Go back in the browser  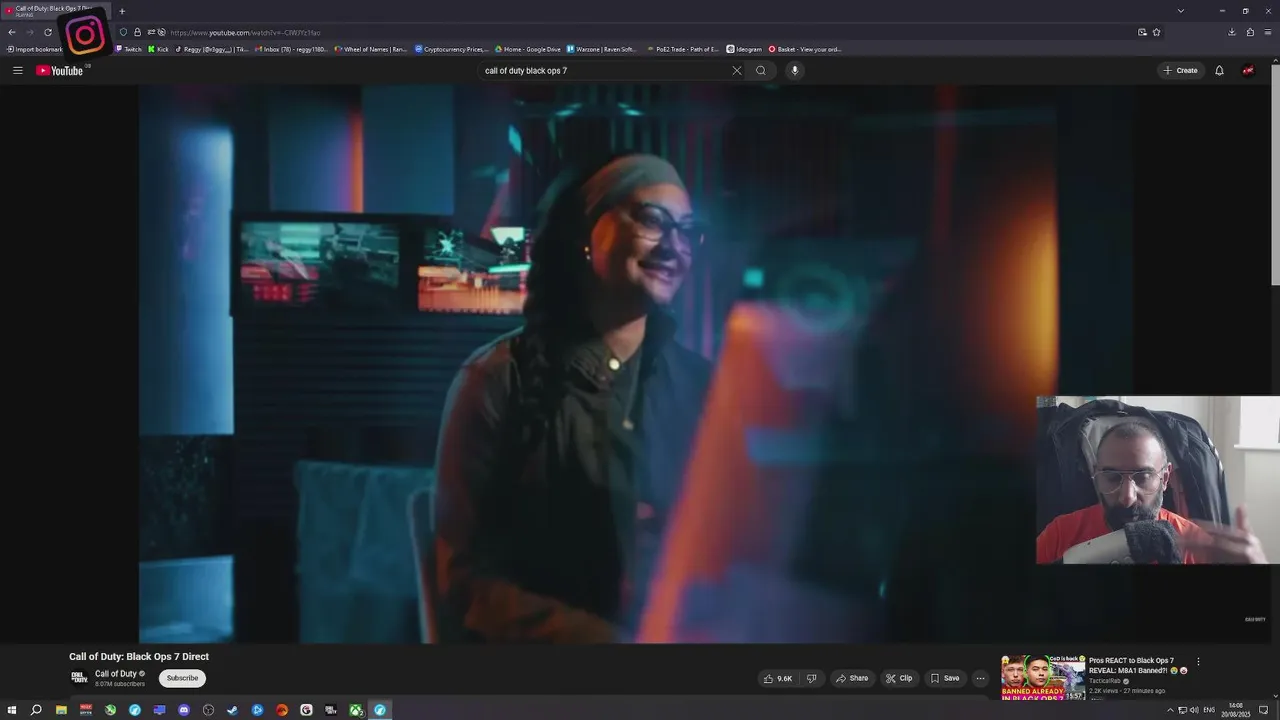click(12, 32)
